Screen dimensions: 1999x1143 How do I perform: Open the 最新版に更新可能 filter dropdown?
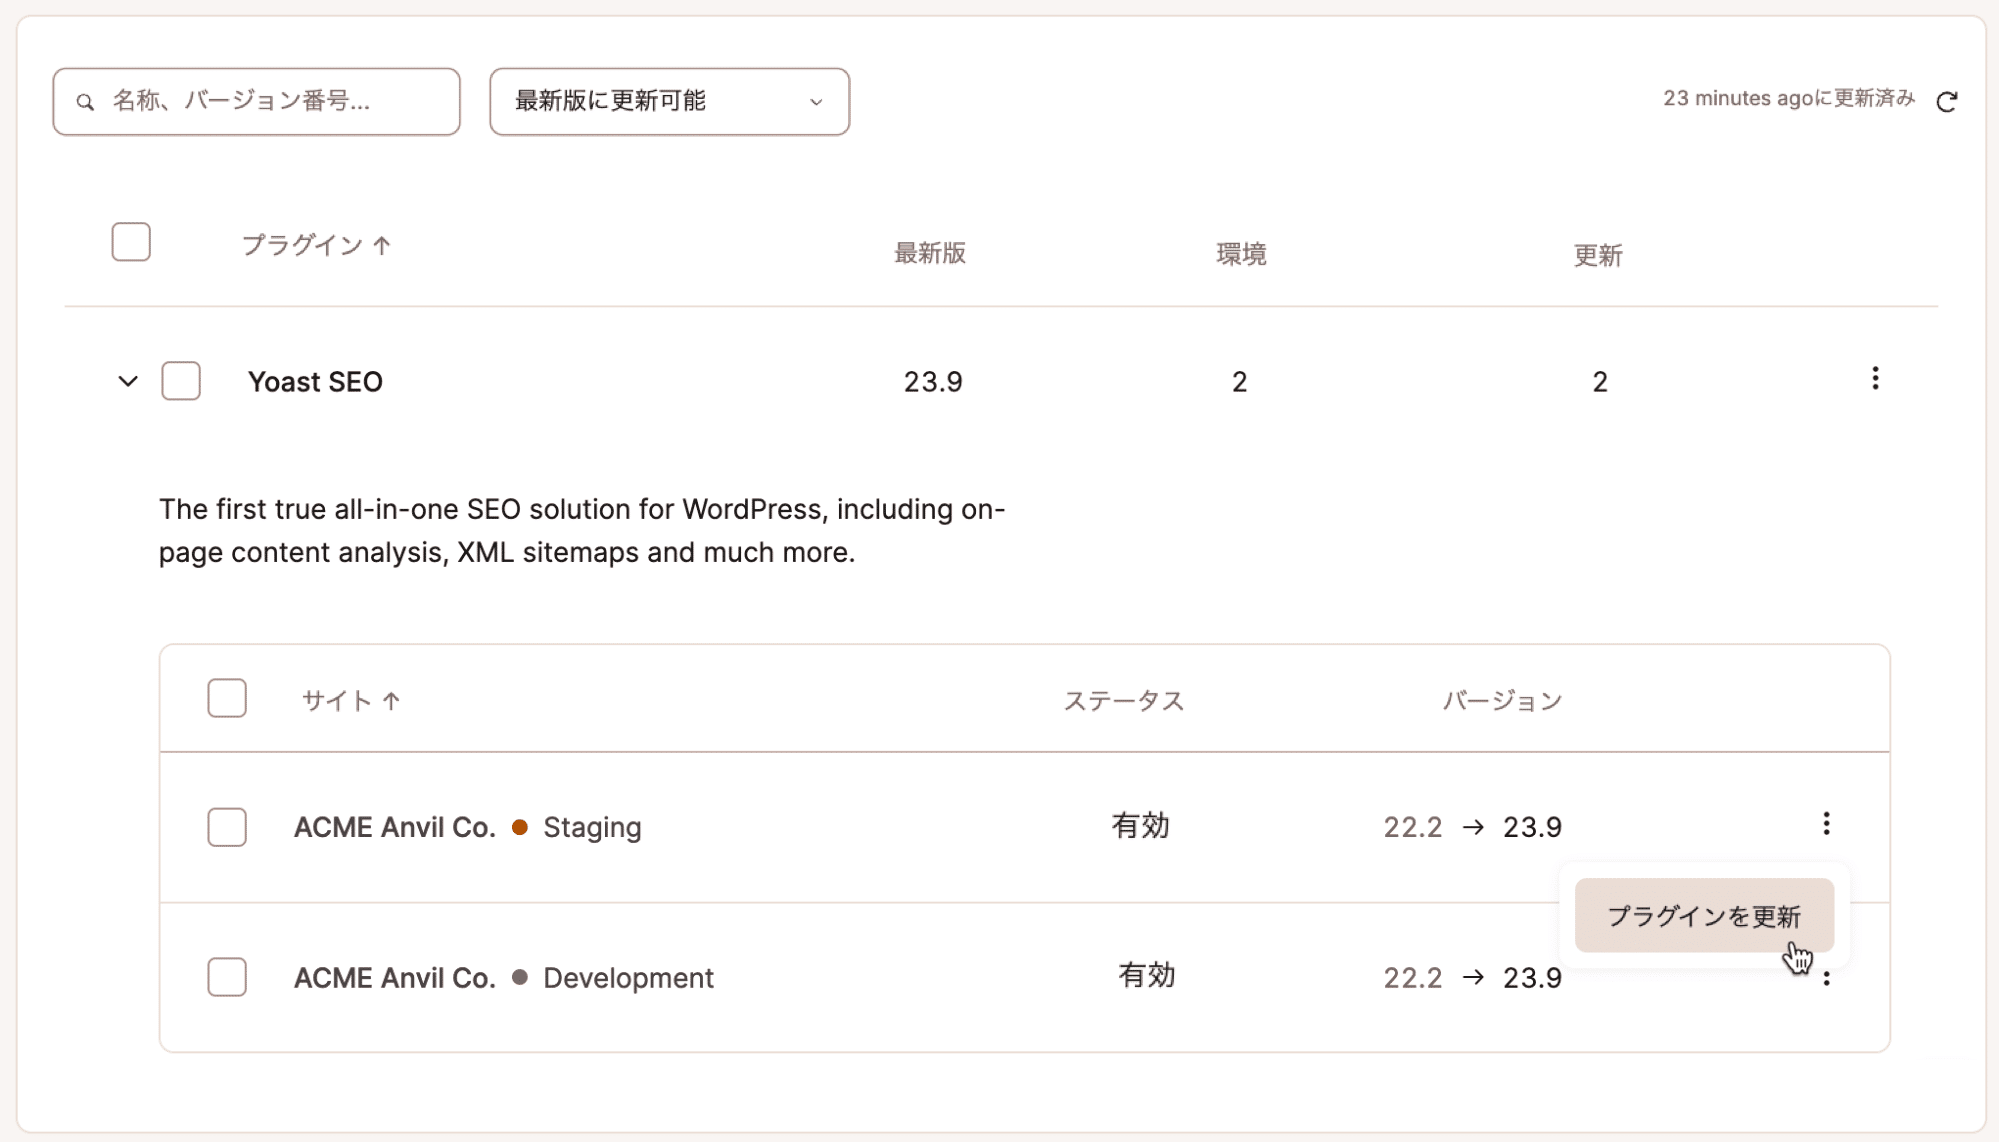668,101
